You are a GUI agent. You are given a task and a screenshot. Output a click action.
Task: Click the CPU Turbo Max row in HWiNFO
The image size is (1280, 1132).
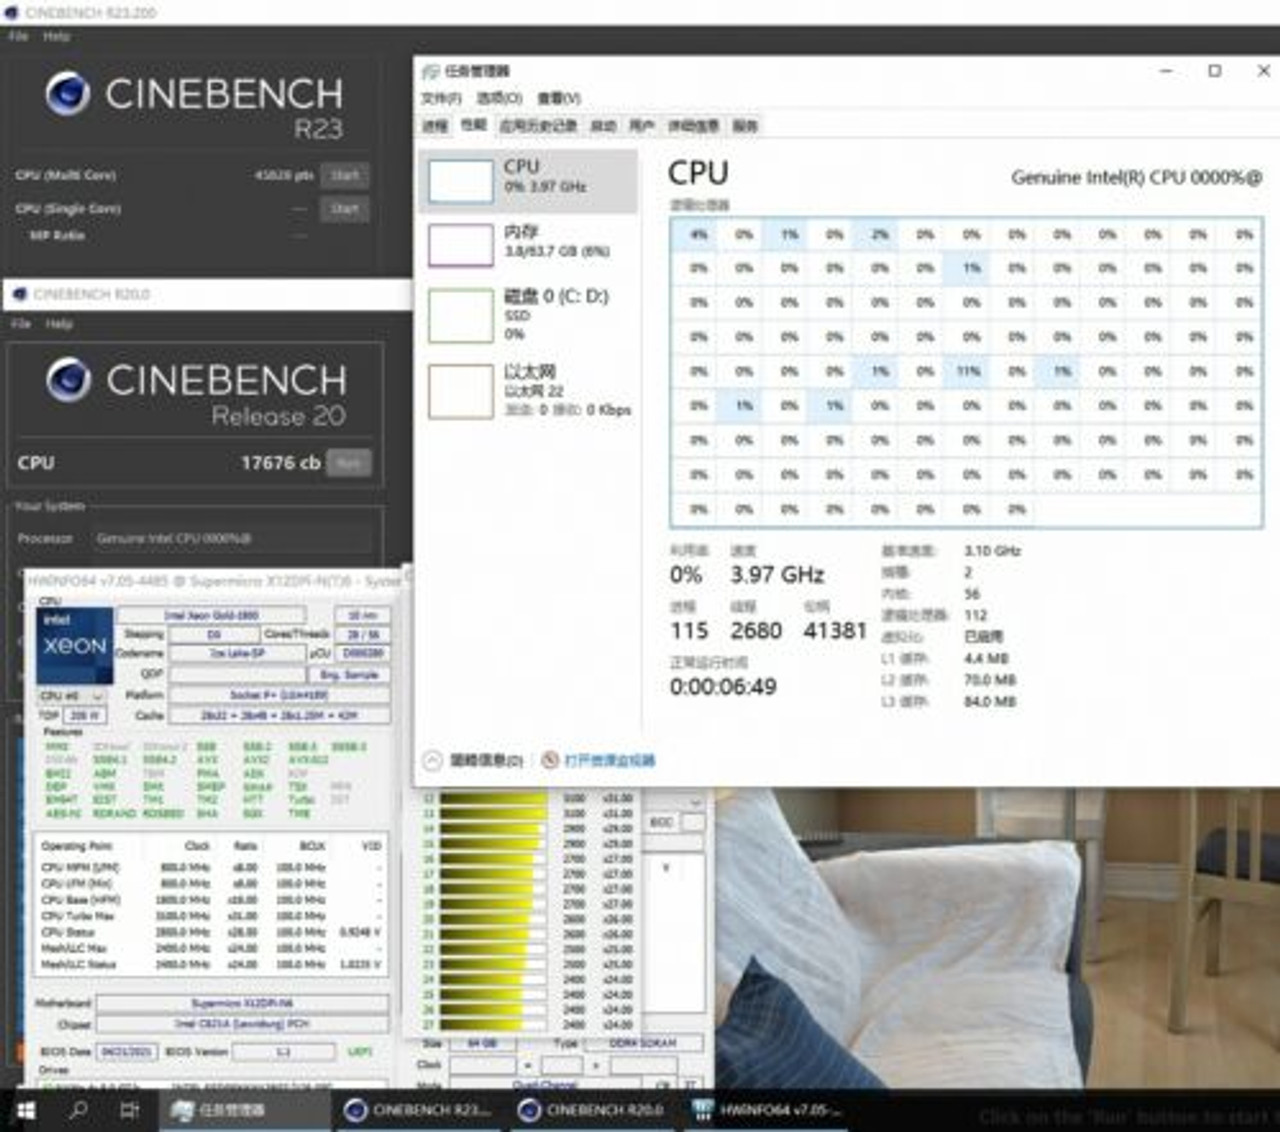click(211, 916)
